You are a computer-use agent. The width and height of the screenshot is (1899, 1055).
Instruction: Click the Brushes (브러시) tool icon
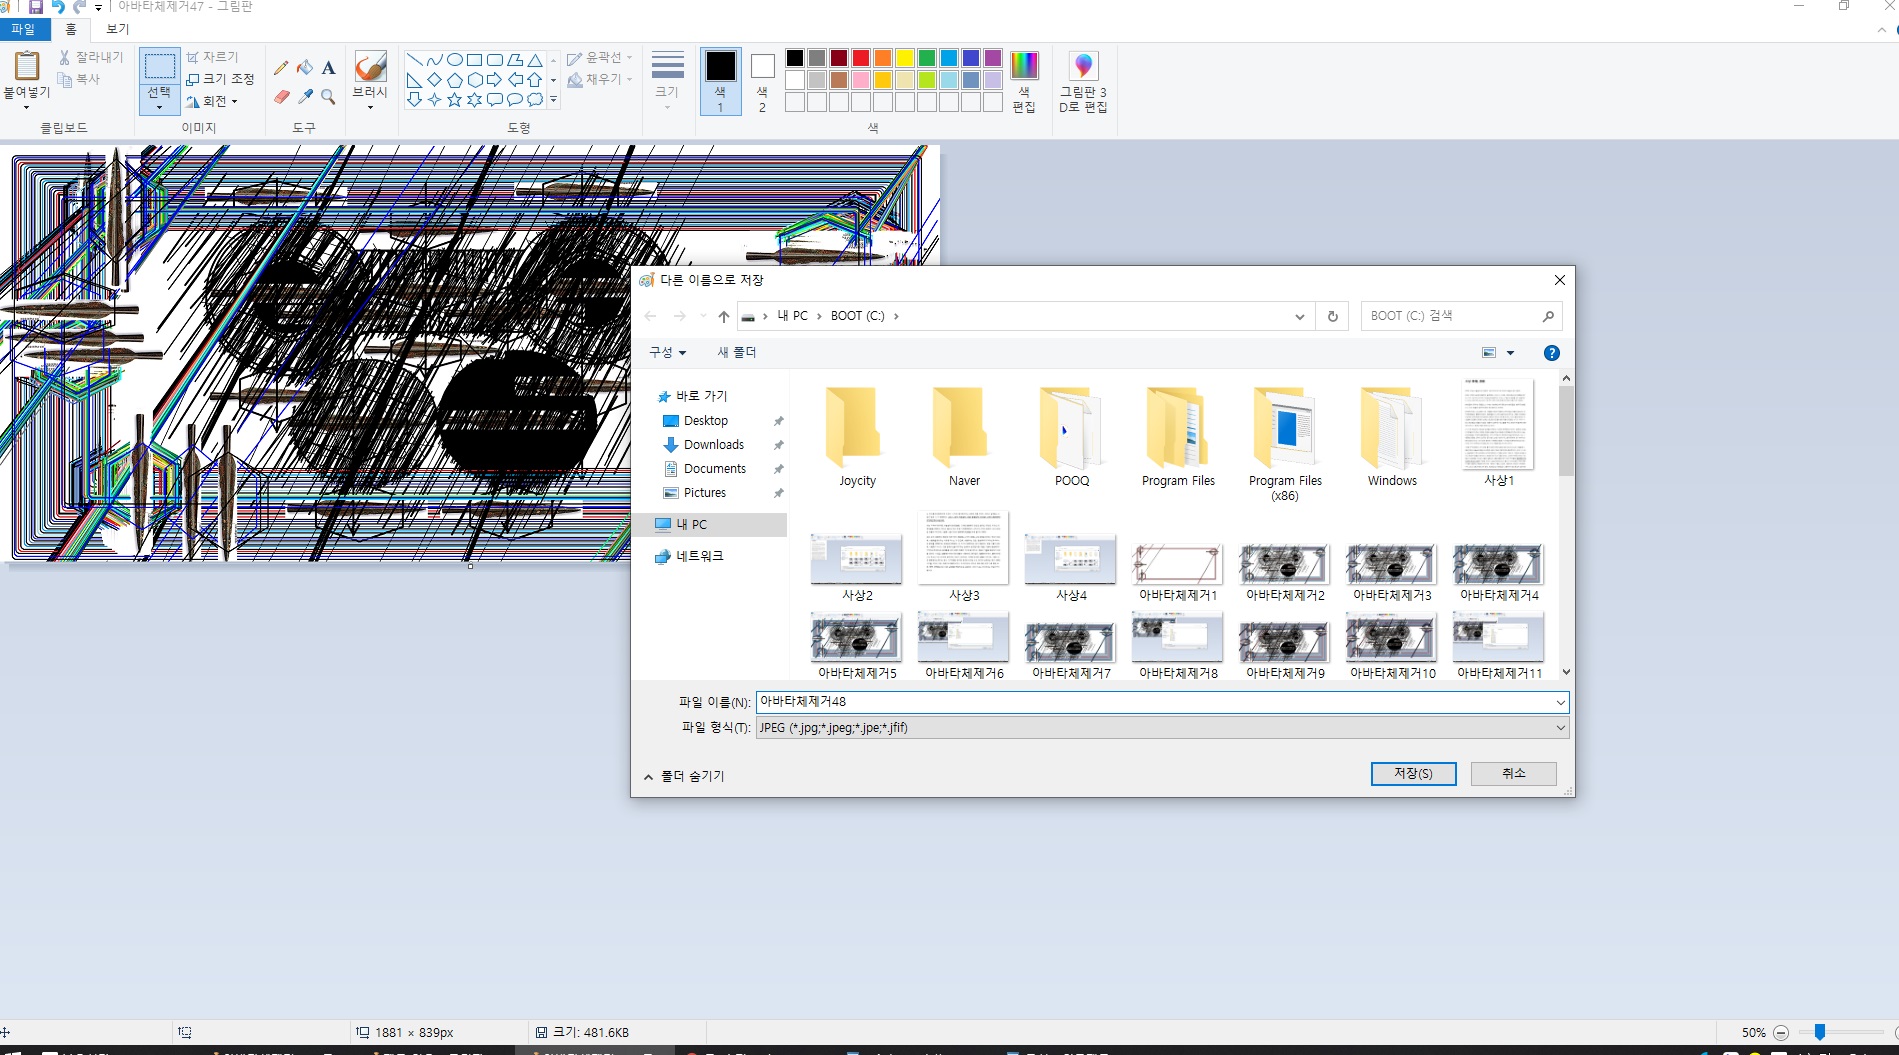[370, 67]
